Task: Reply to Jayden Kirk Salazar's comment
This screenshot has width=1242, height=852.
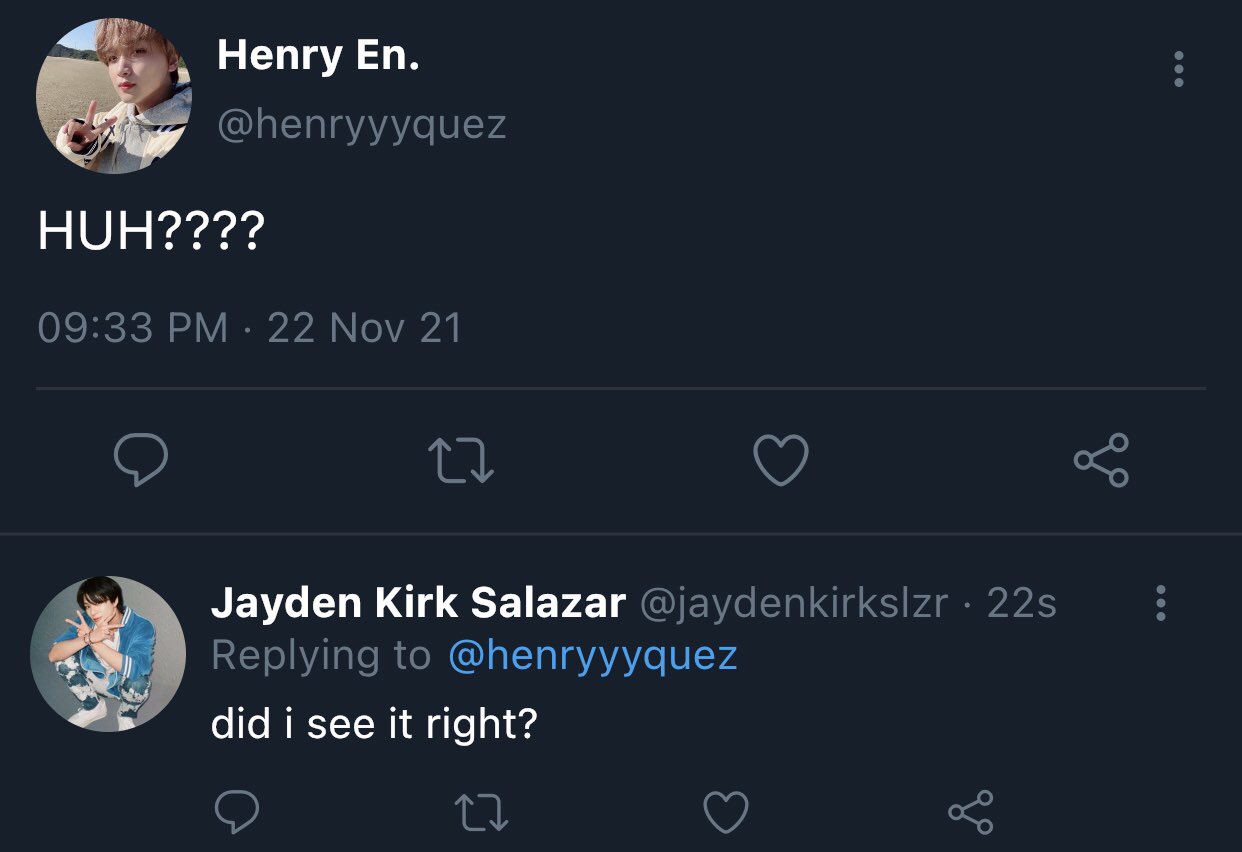Action: 237,811
